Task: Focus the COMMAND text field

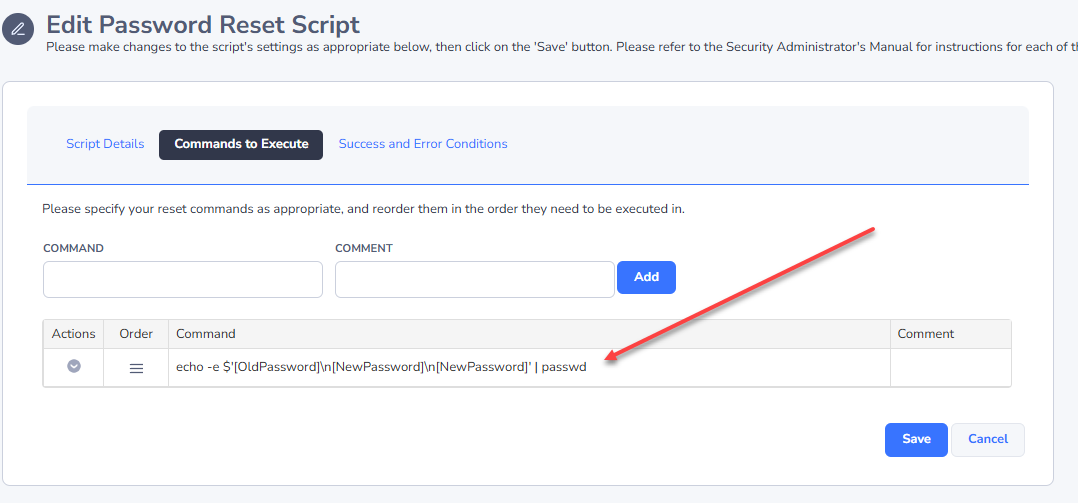Action: point(183,279)
